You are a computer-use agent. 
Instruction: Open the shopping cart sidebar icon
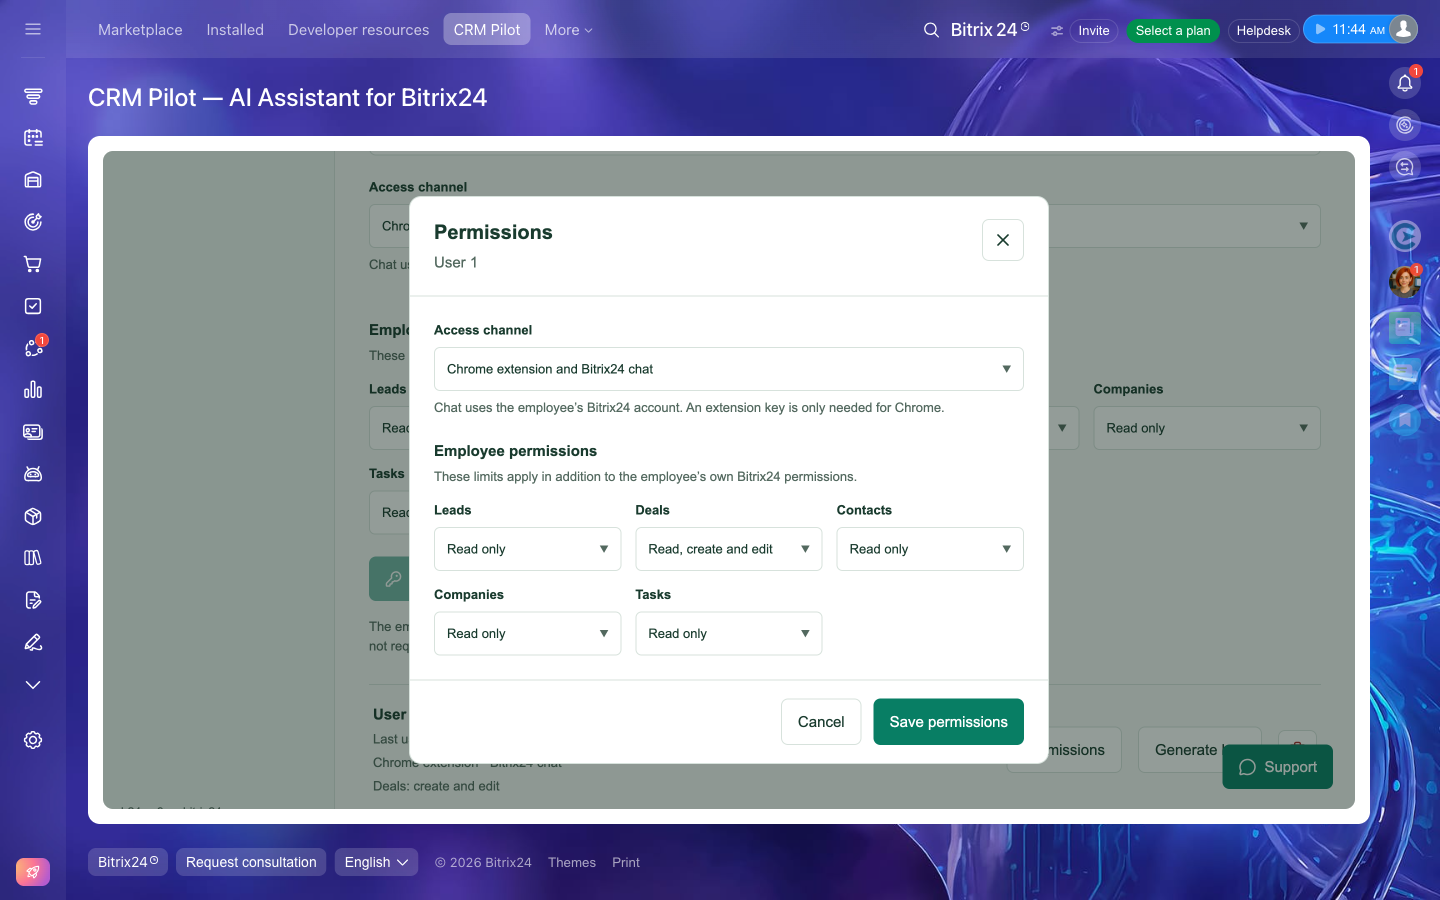point(33,264)
